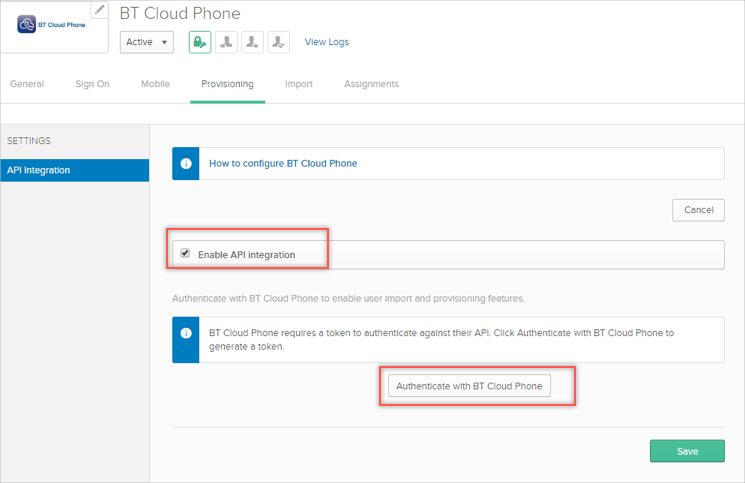Click info icon beside How to configure

pyautogui.click(x=186, y=163)
